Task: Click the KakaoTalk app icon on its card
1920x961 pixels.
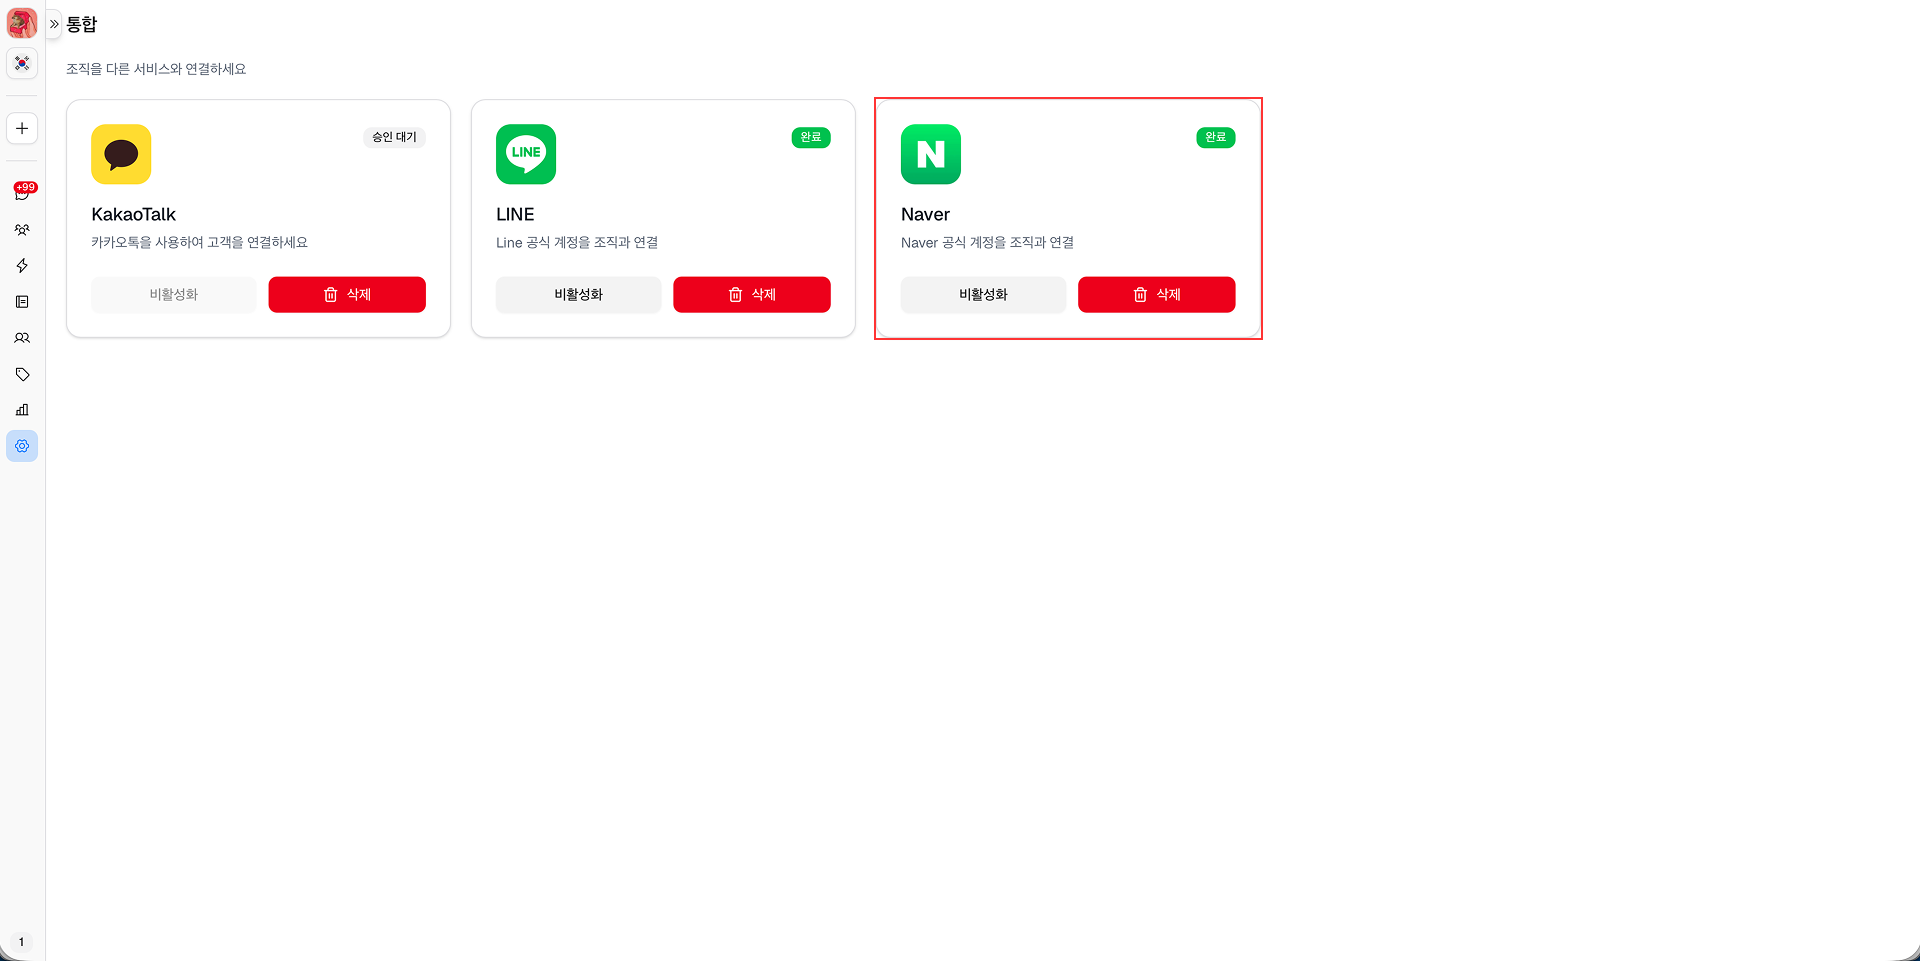Action: click(x=121, y=154)
